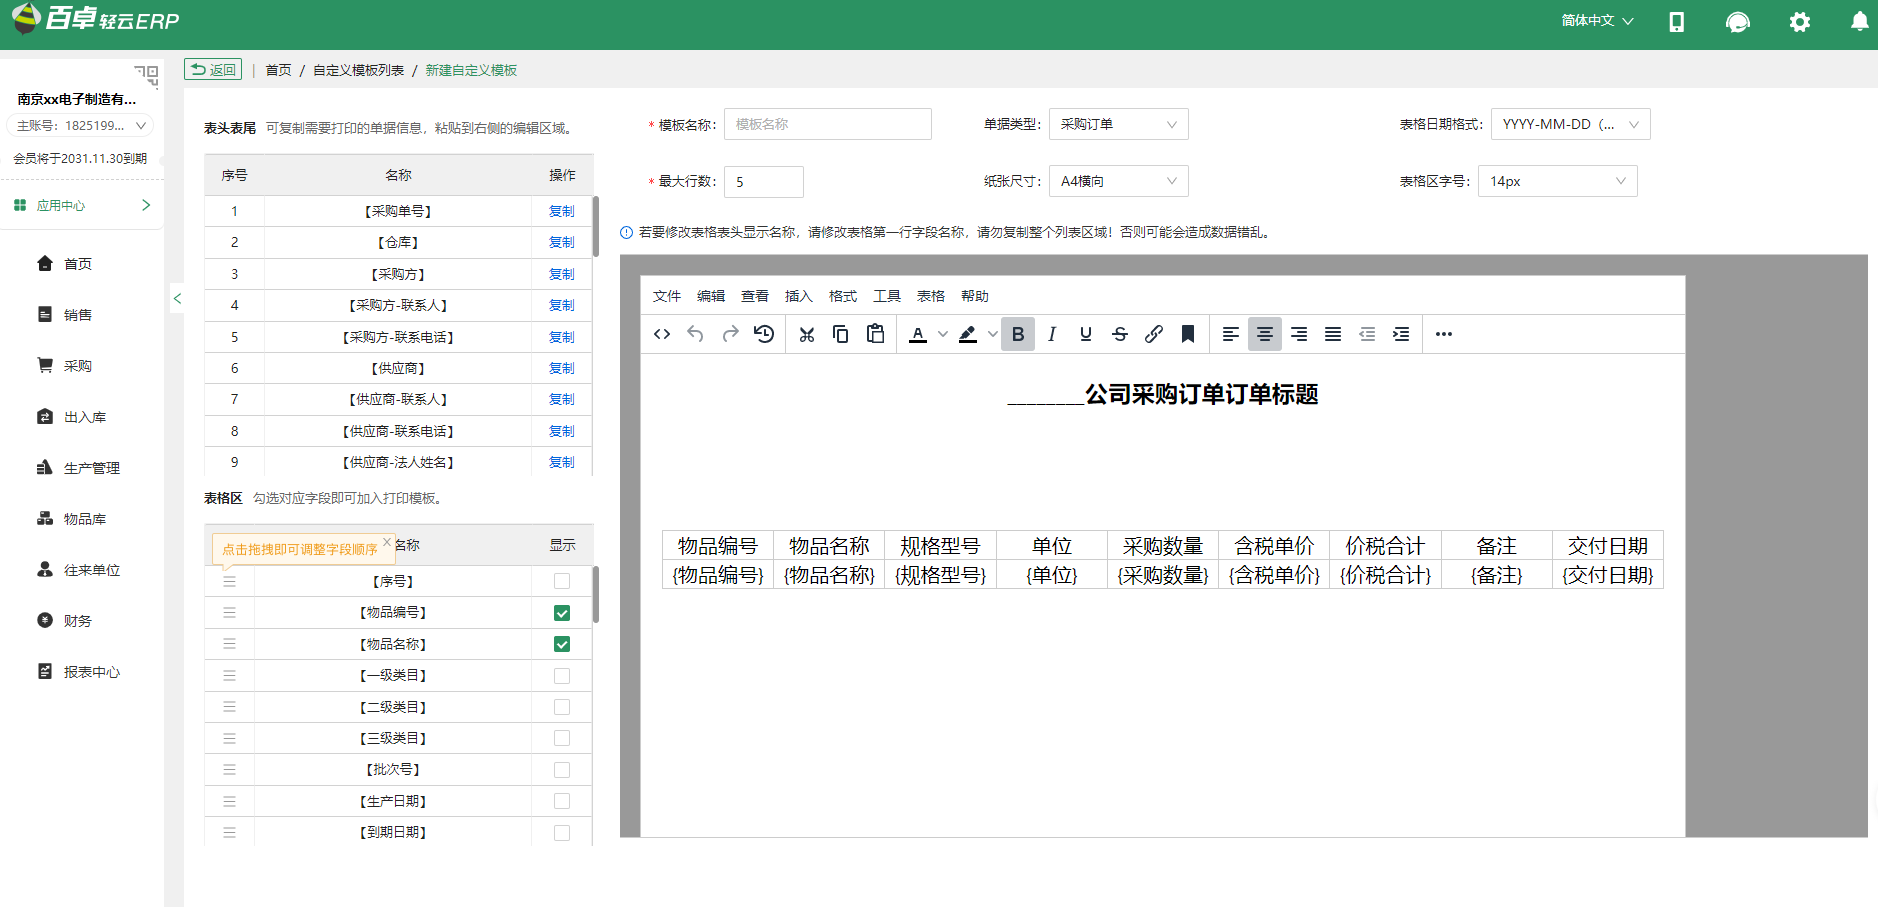Show more toolbar options ellipsis
The image size is (1878, 907).
pyautogui.click(x=1444, y=334)
